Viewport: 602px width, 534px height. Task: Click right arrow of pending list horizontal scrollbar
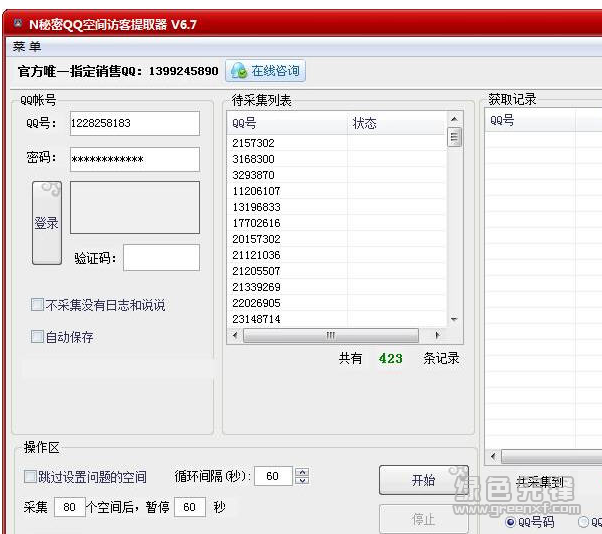point(437,335)
